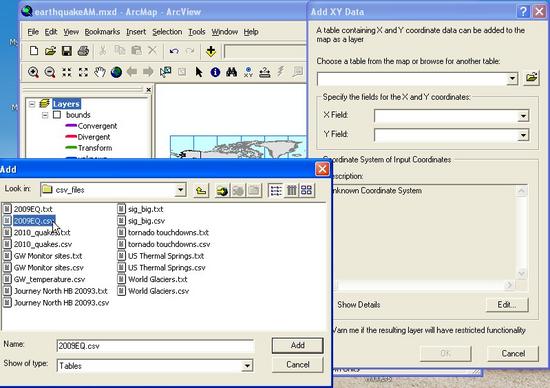Close the table of contents panel
The width and height of the screenshot is (550, 388).
click(x=149, y=90)
